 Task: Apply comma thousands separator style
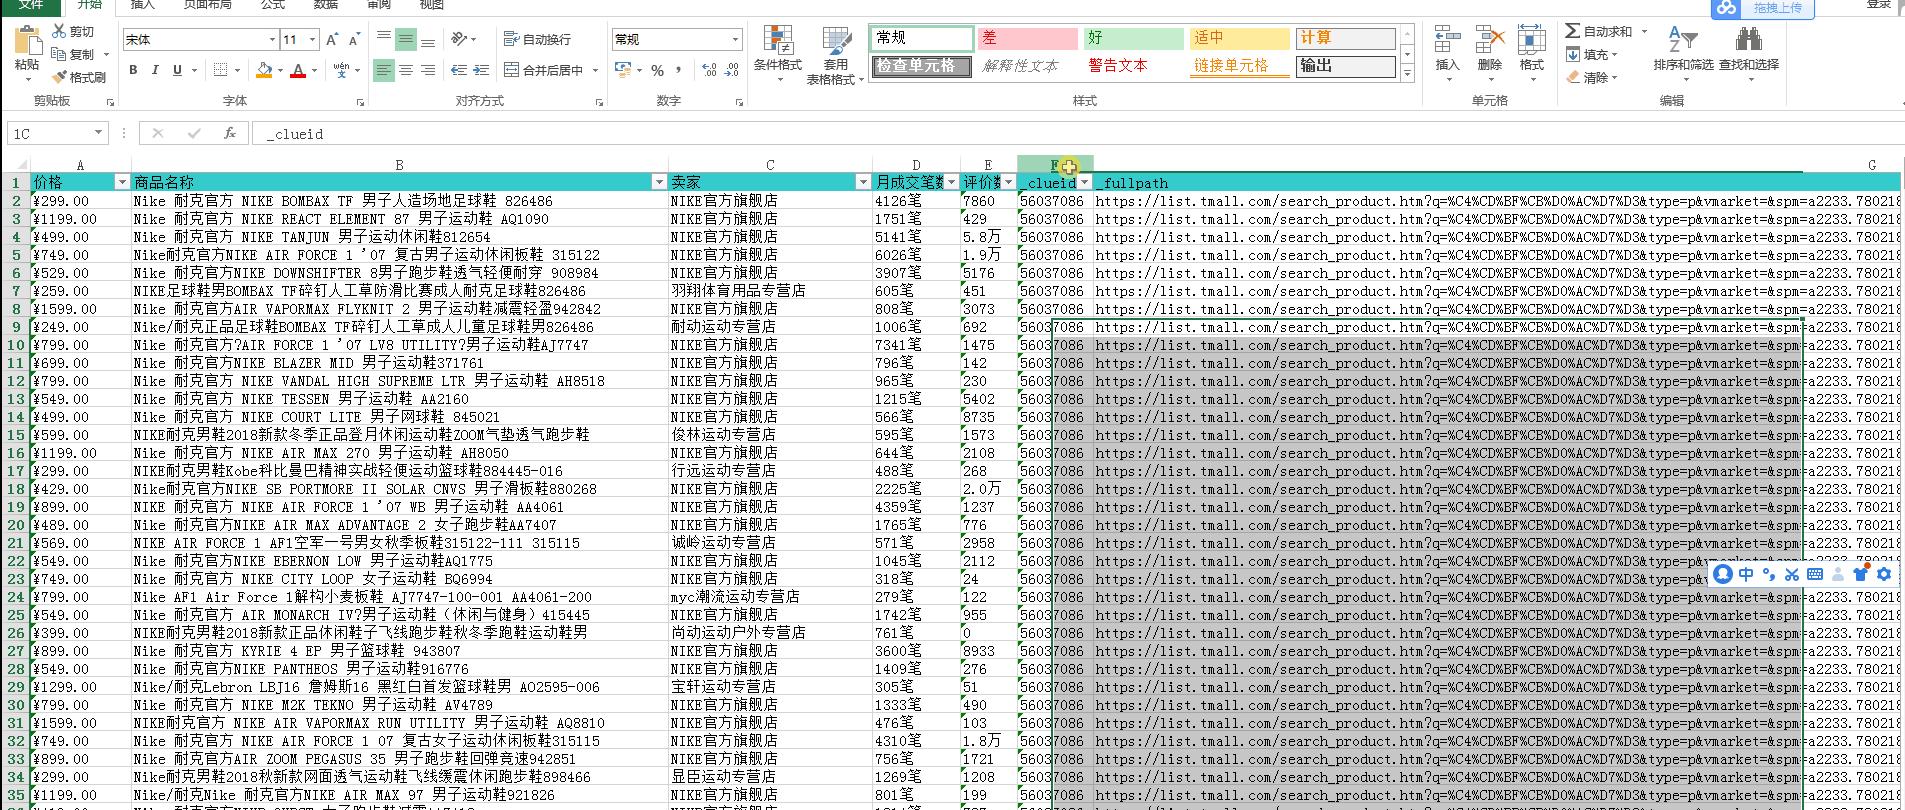(x=679, y=70)
